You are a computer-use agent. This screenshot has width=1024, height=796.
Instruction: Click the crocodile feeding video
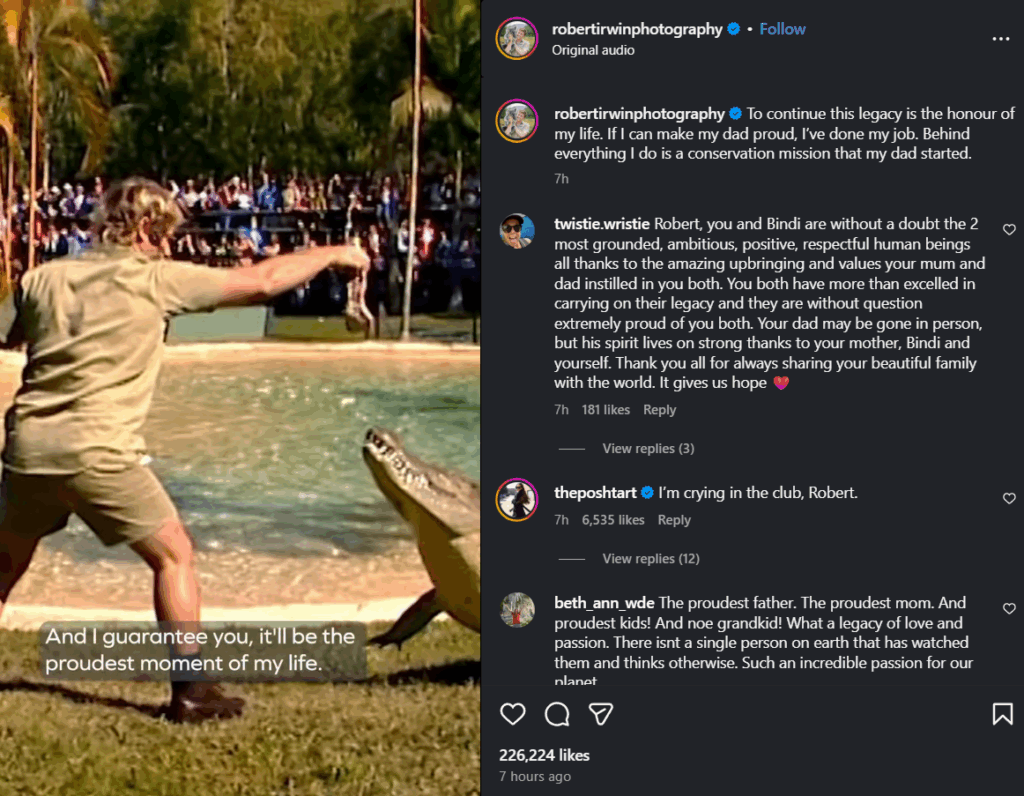point(240,398)
